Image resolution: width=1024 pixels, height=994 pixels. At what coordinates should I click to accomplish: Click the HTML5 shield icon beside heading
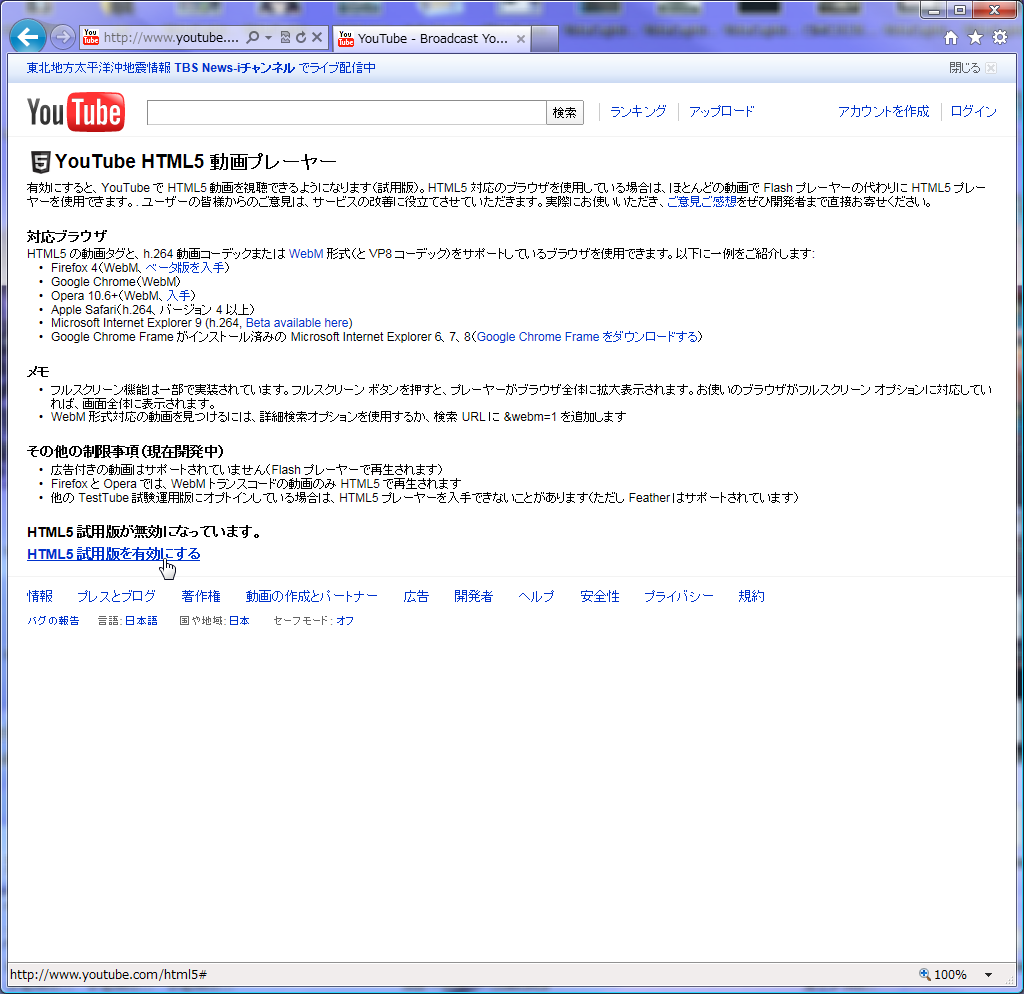[x=40, y=161]
